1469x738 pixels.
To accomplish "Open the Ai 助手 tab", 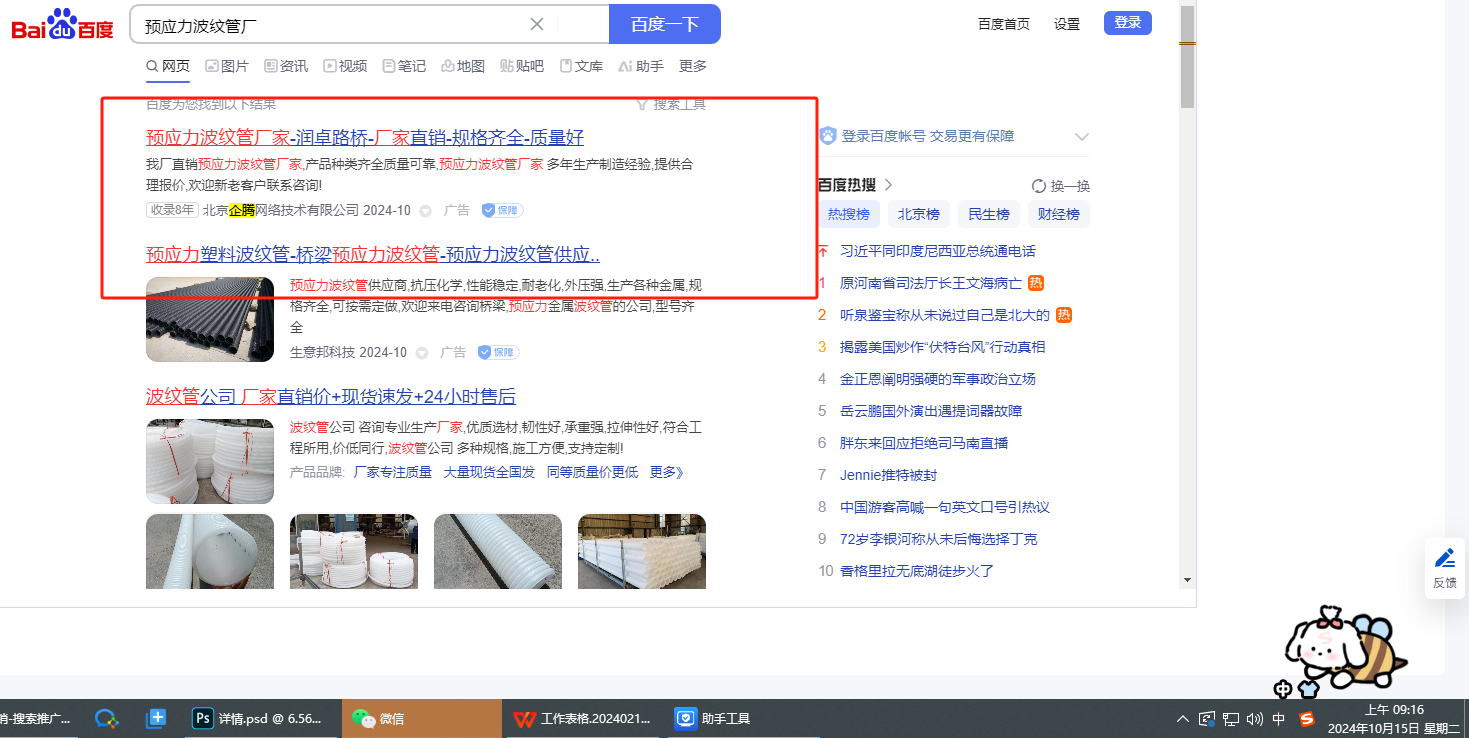I will click(641, 66).
